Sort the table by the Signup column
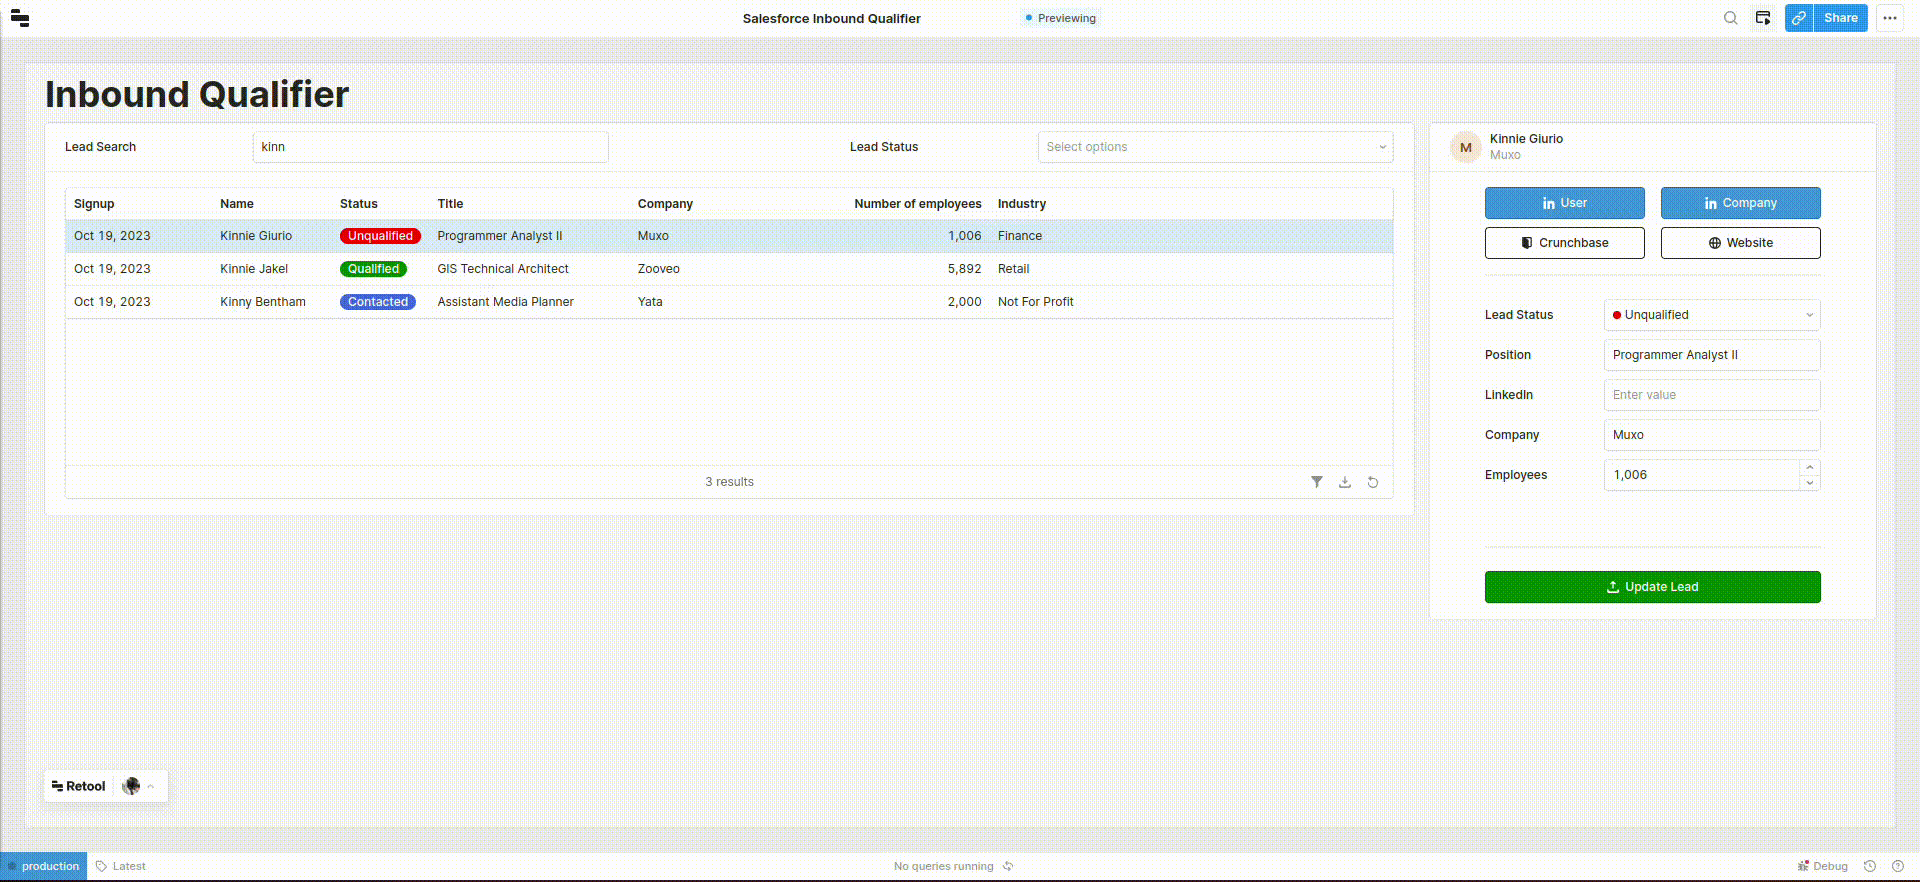 click(94, 204)
